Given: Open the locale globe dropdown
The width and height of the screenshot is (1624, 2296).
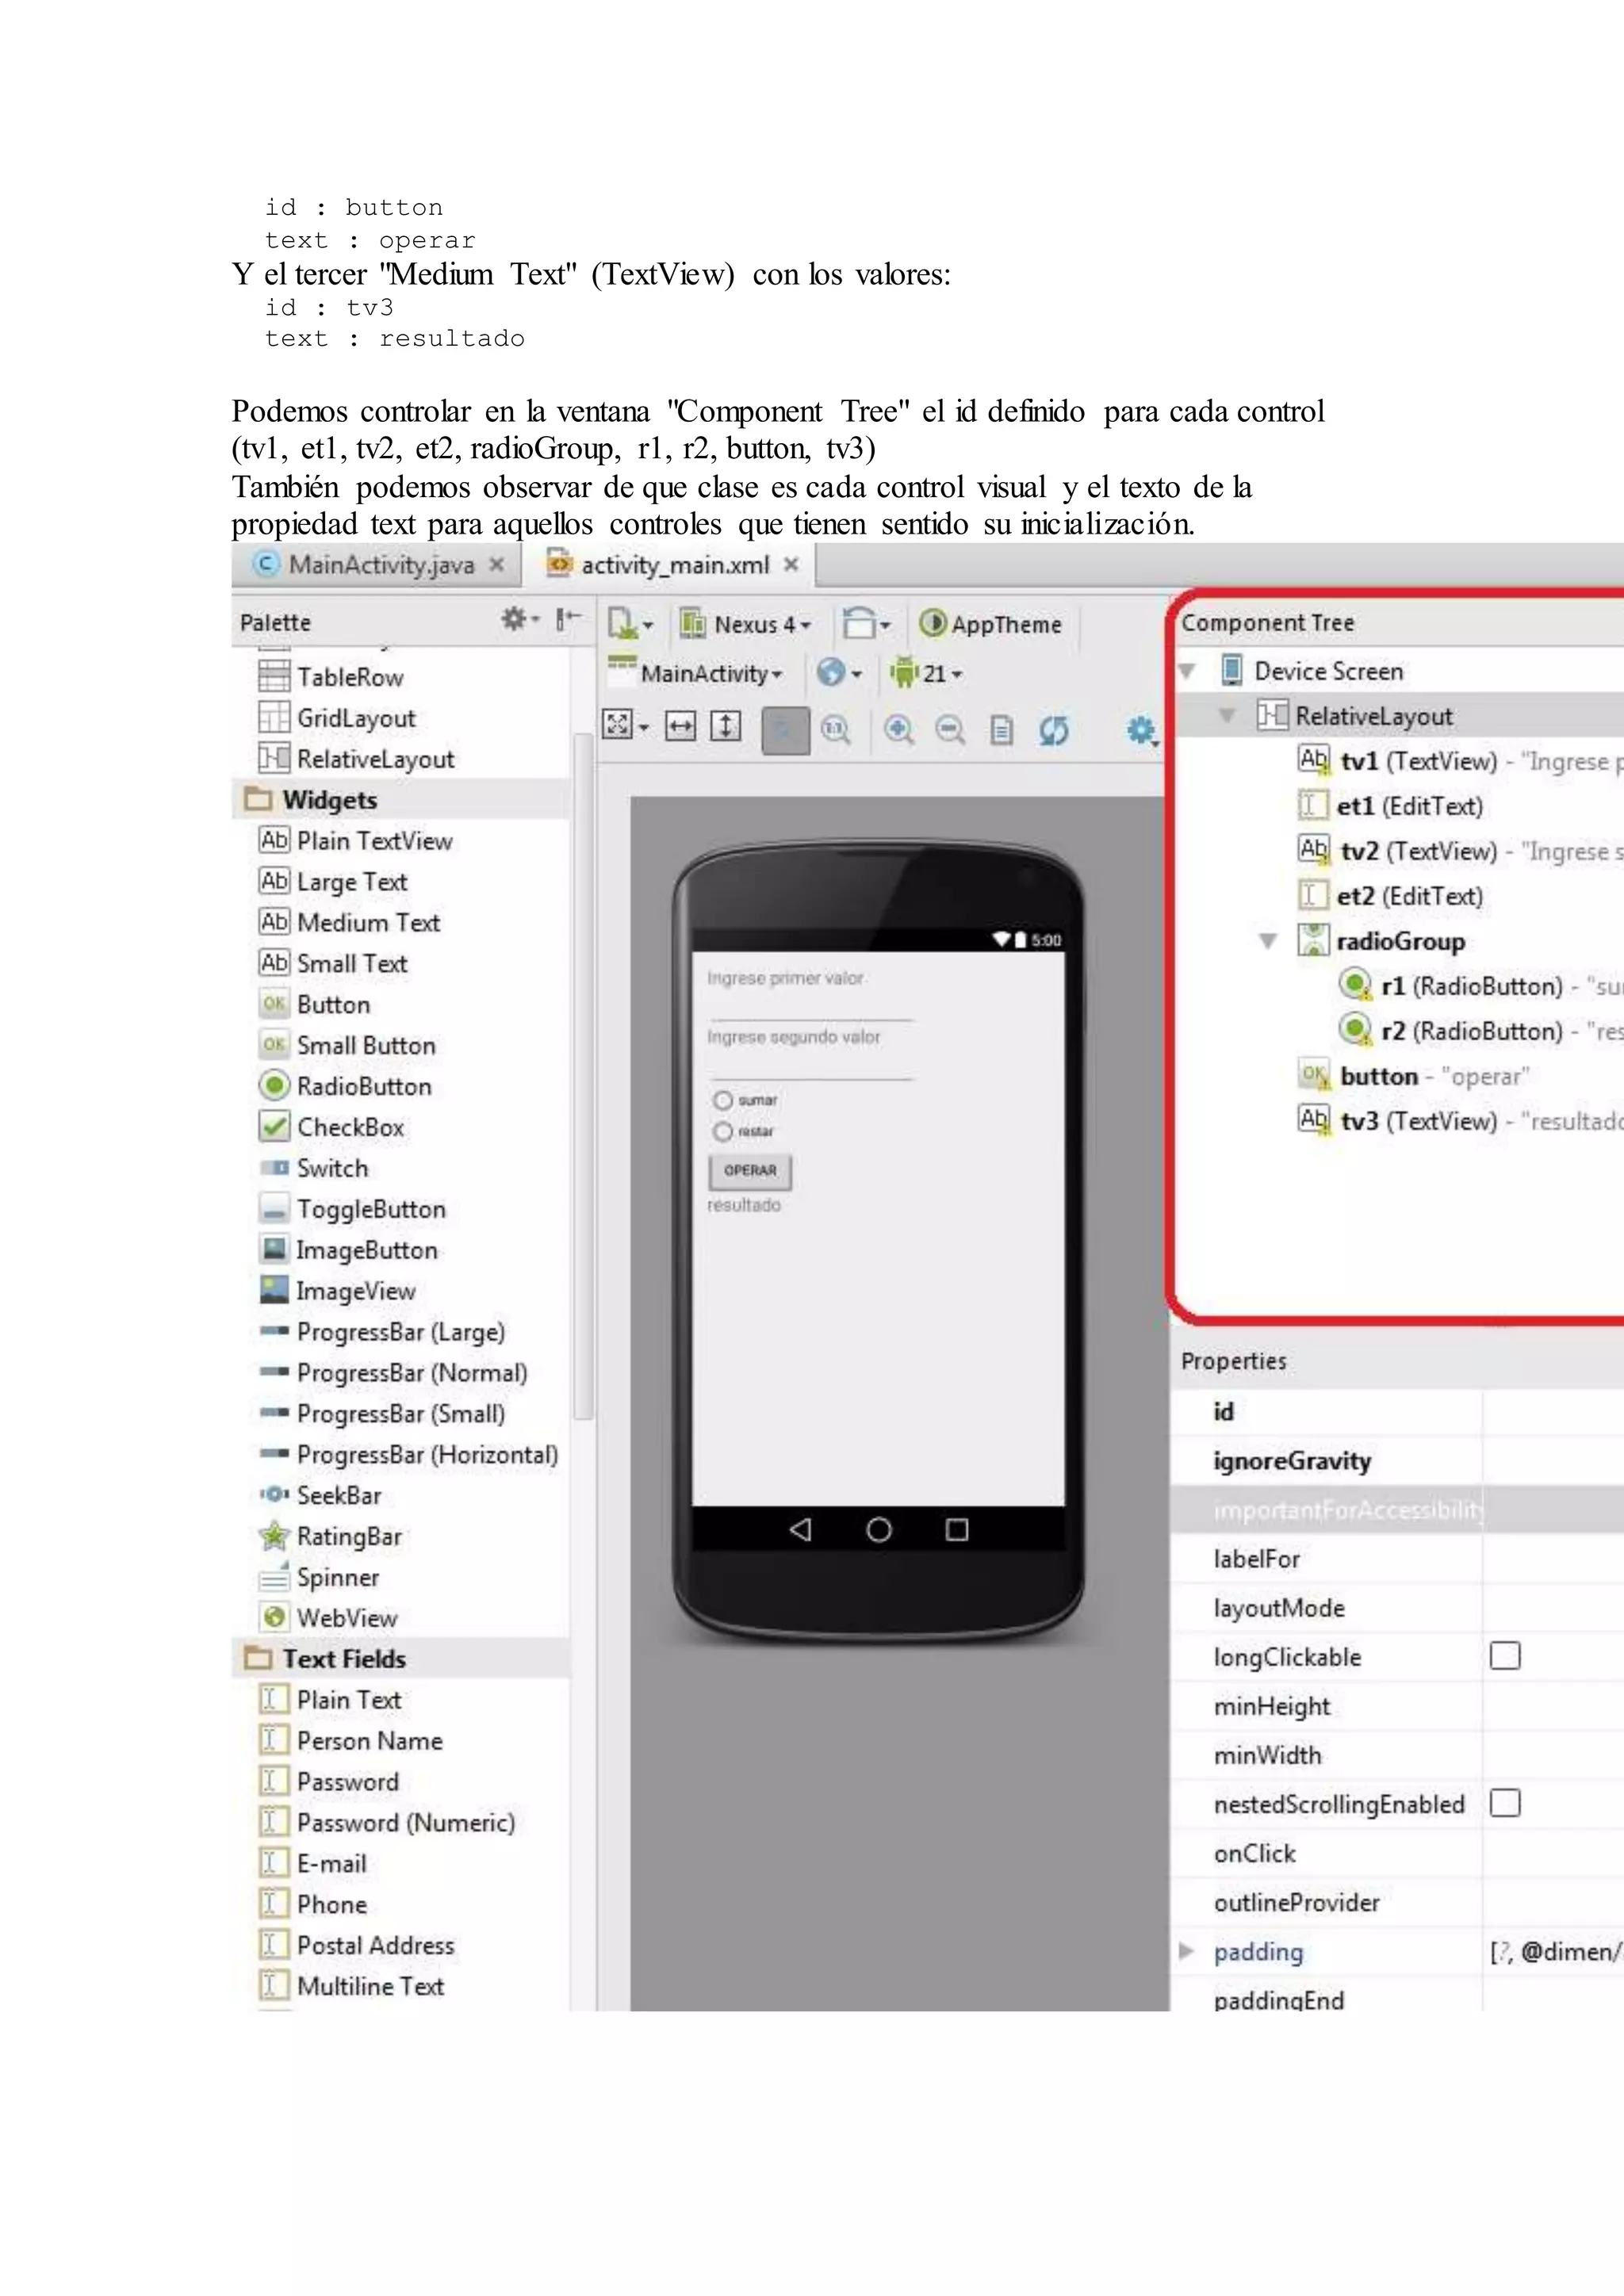Looking at the screenshot, I should 839,673.
